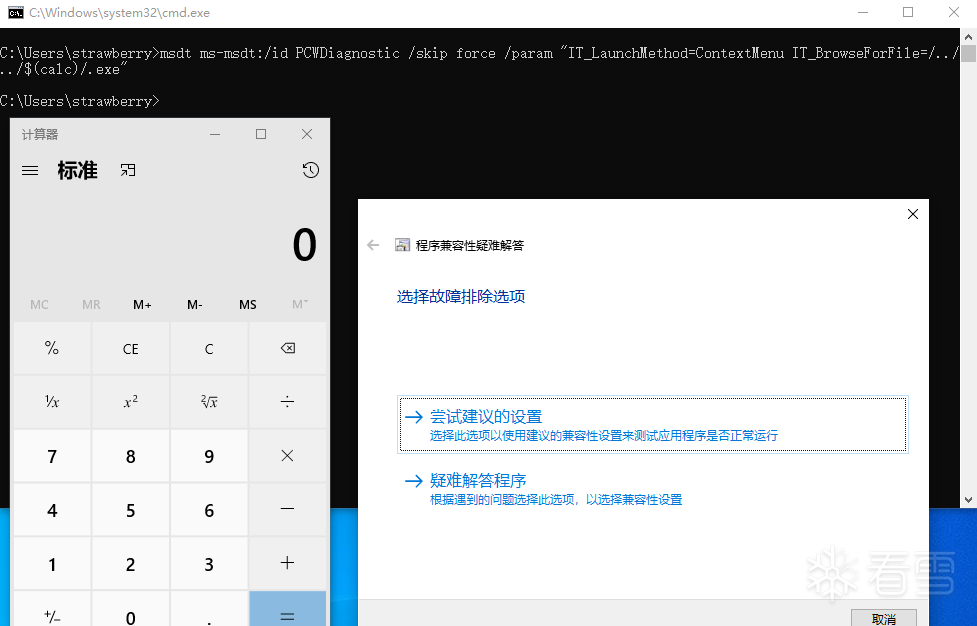
Task: Click the M- memory subtract button
Action: 194,305
